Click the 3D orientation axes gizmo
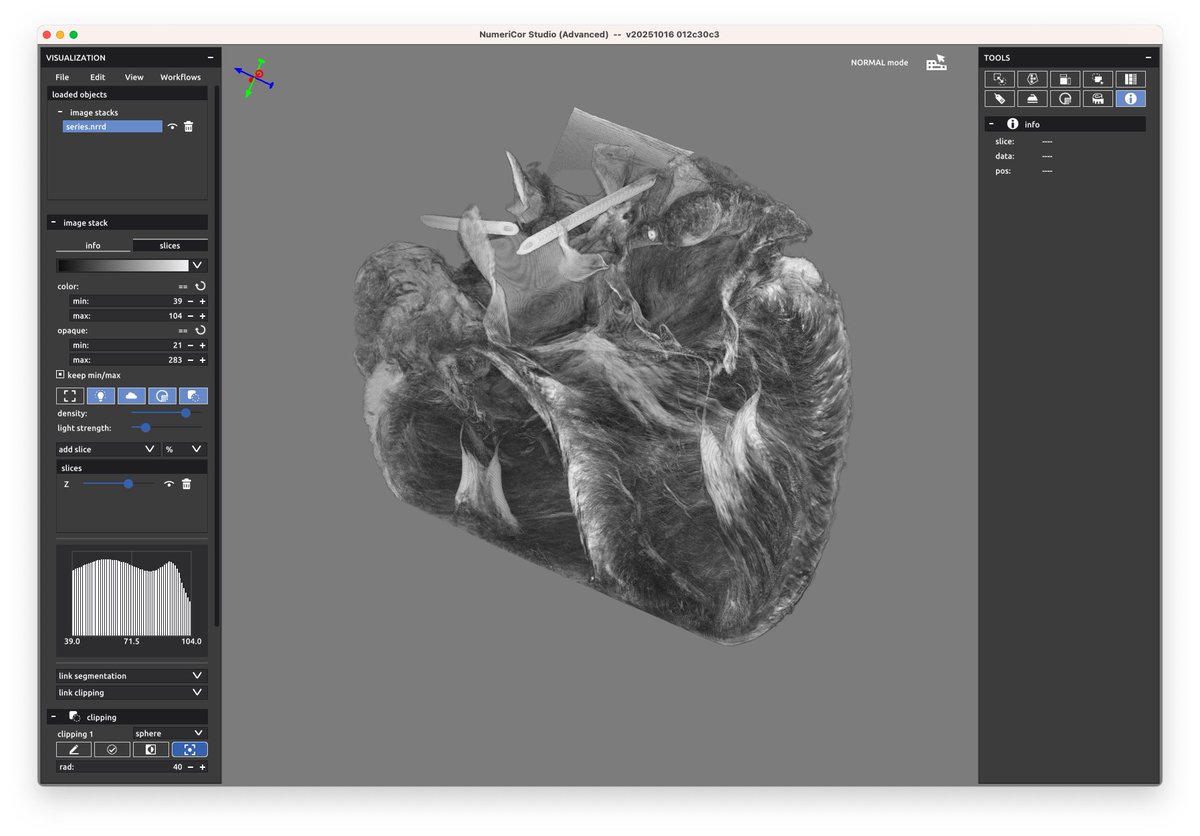The height and width of the screenshot is (836, 1200). coord(255,77)
